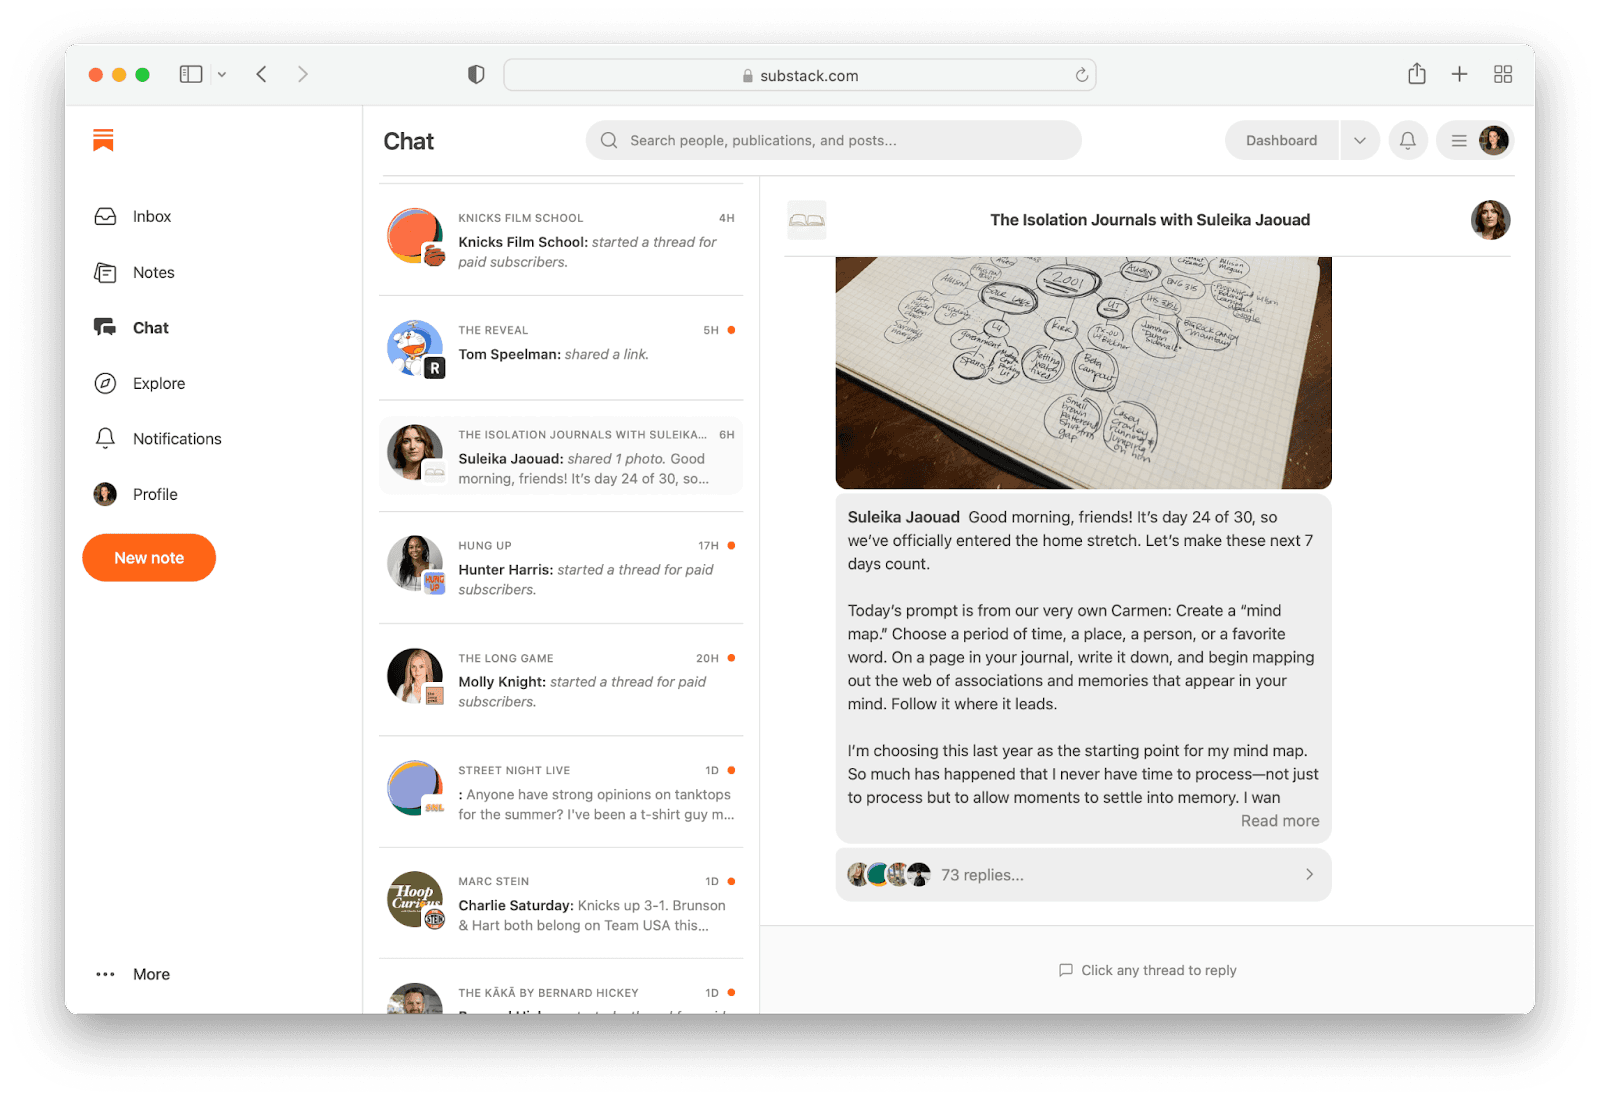This screenshot has width=1600, height=1100.
Task: Show Safari tab overview grid
Action: pos(1502,74)
